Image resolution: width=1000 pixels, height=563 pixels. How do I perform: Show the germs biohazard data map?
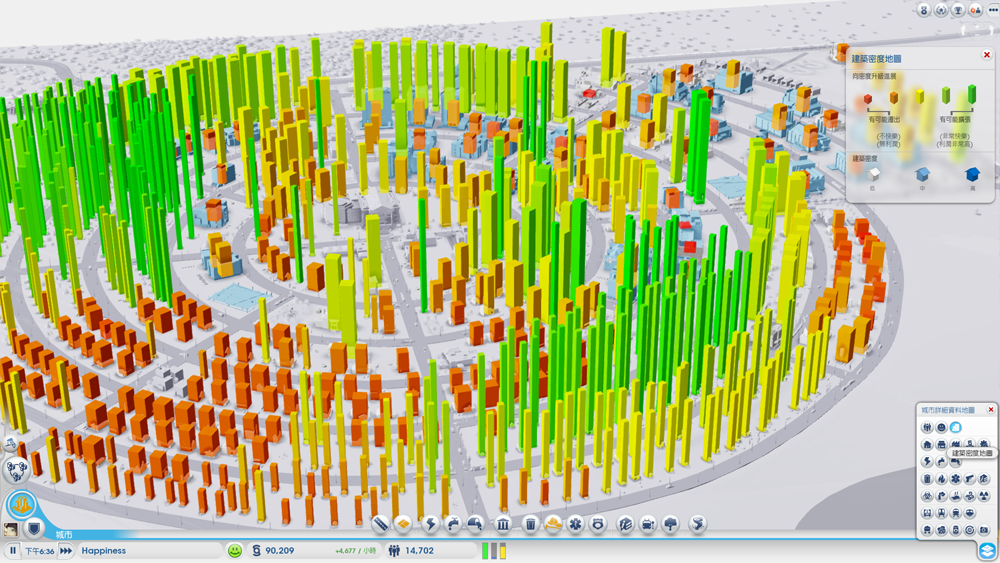(x=927, y=495)
